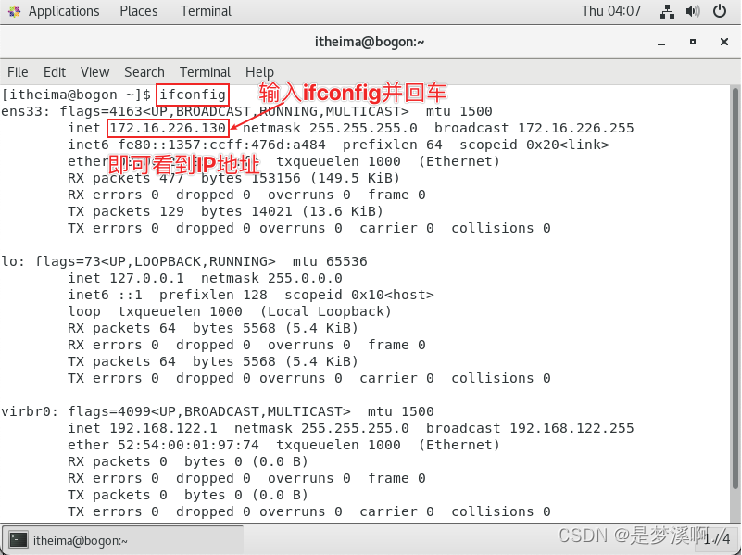Open the Search menu
742x555 pixels.
pyautogui.click(x=144, y=72)
